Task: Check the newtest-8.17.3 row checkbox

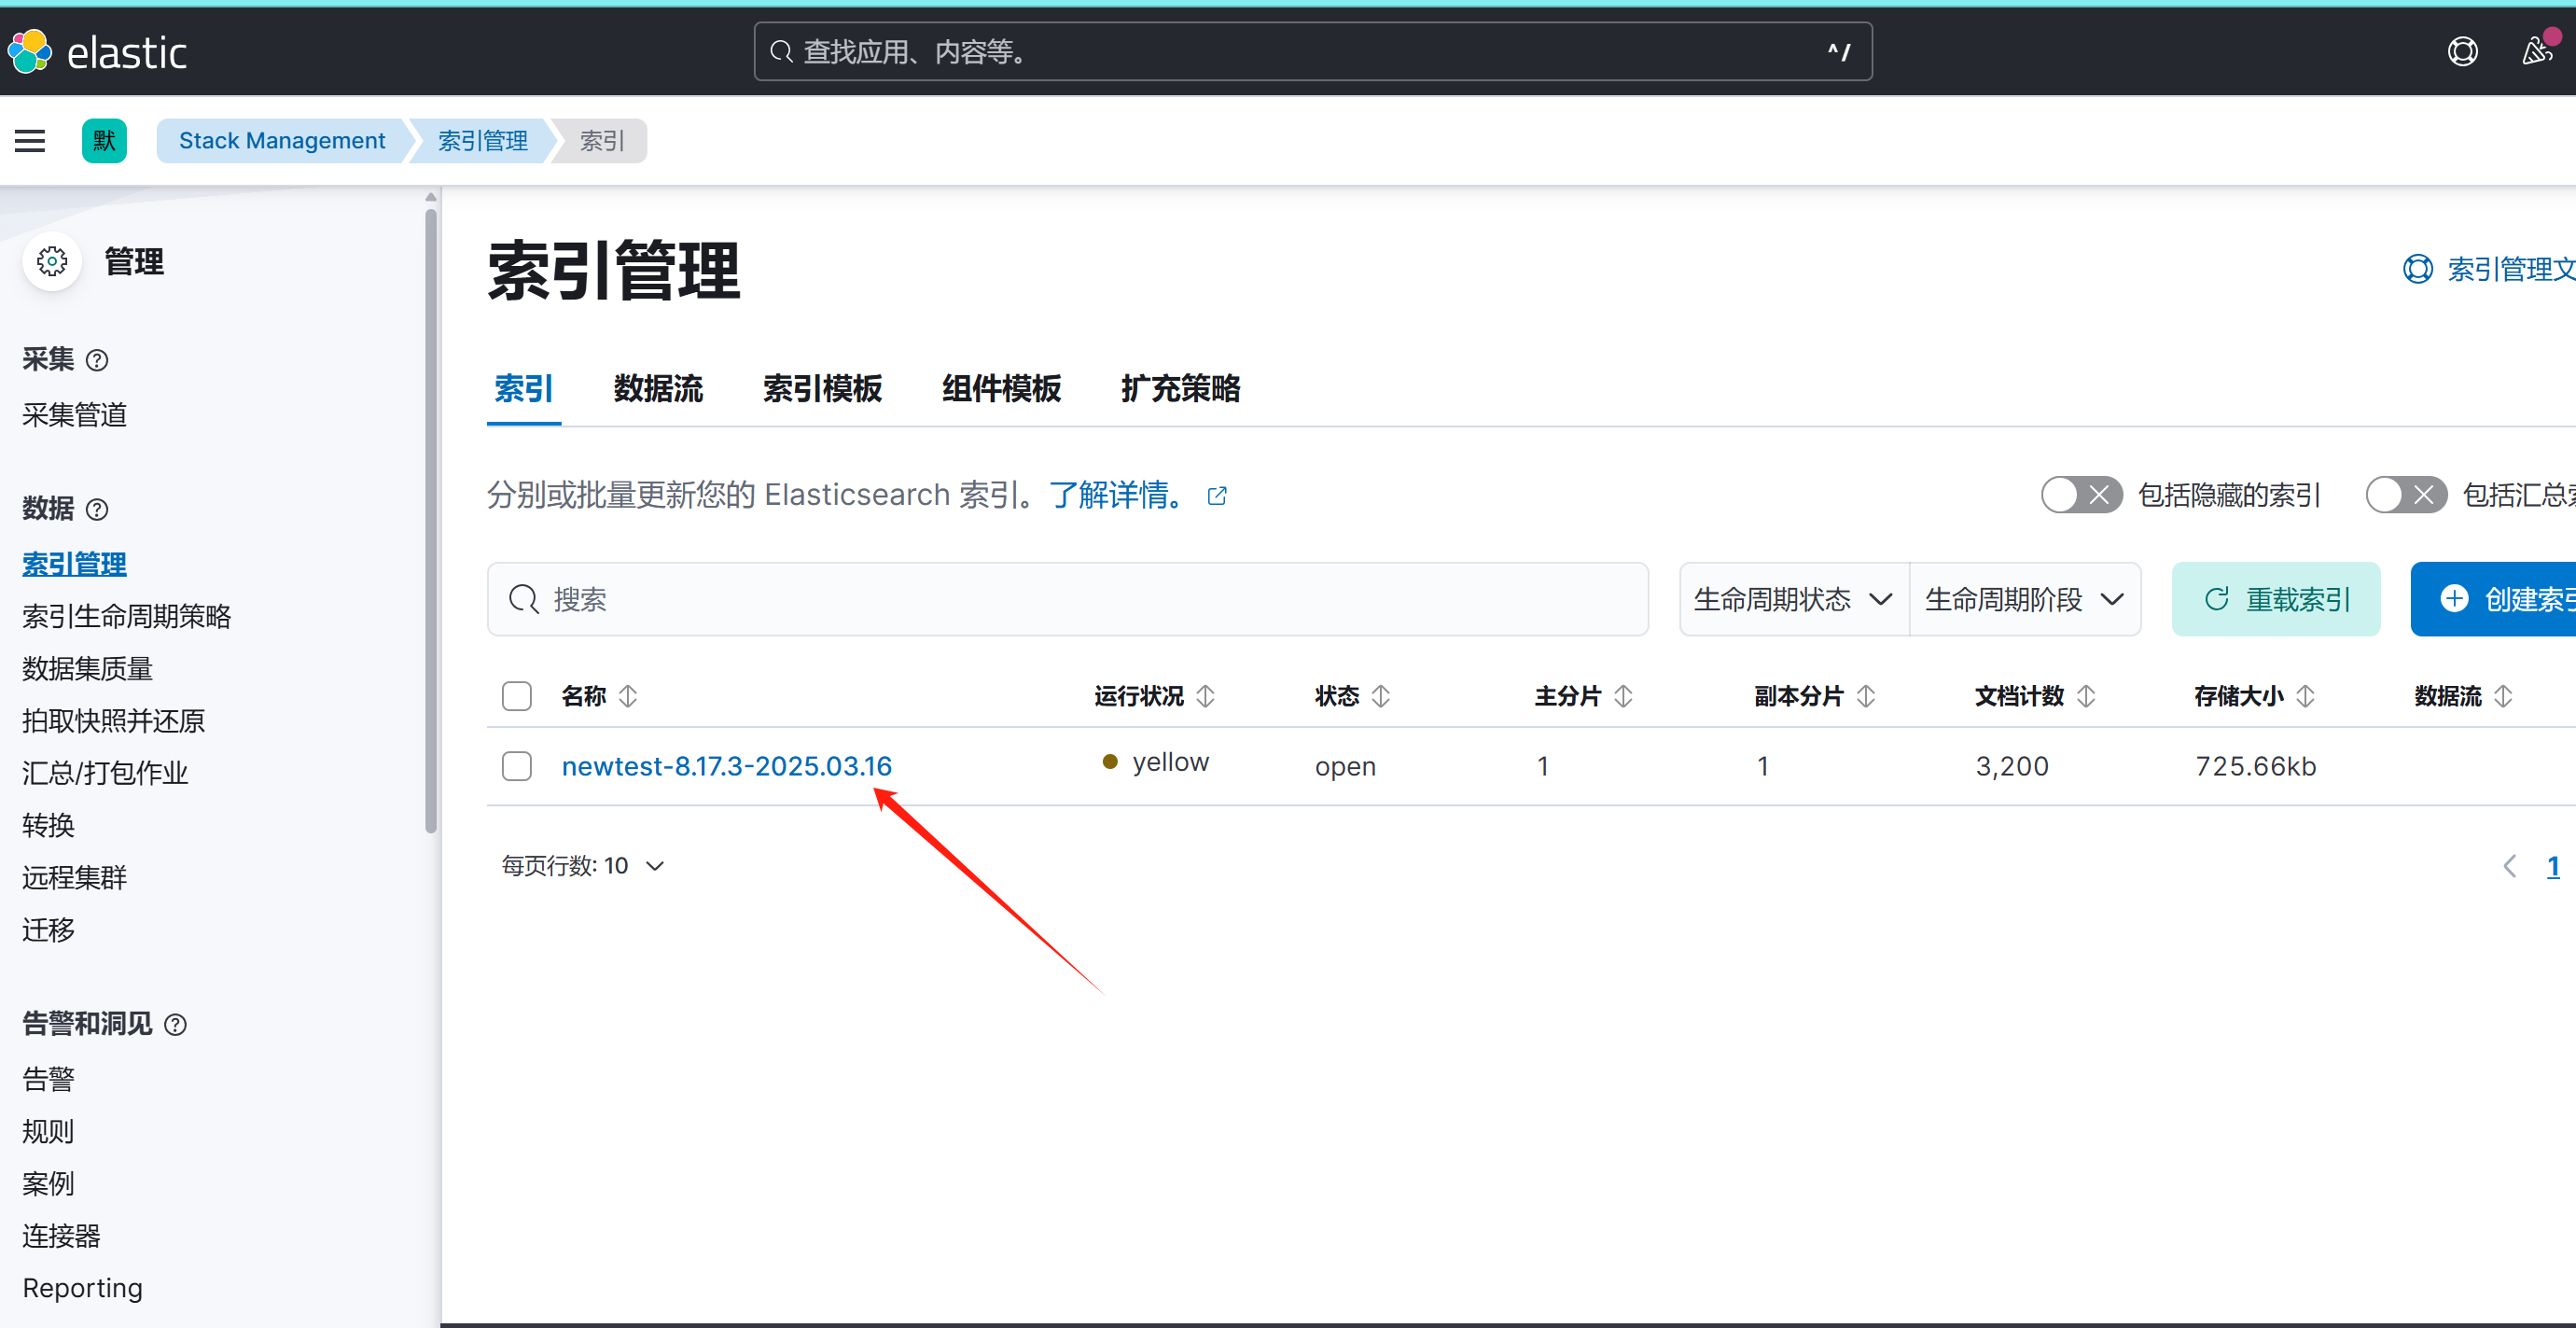Action: pos(517,767)
